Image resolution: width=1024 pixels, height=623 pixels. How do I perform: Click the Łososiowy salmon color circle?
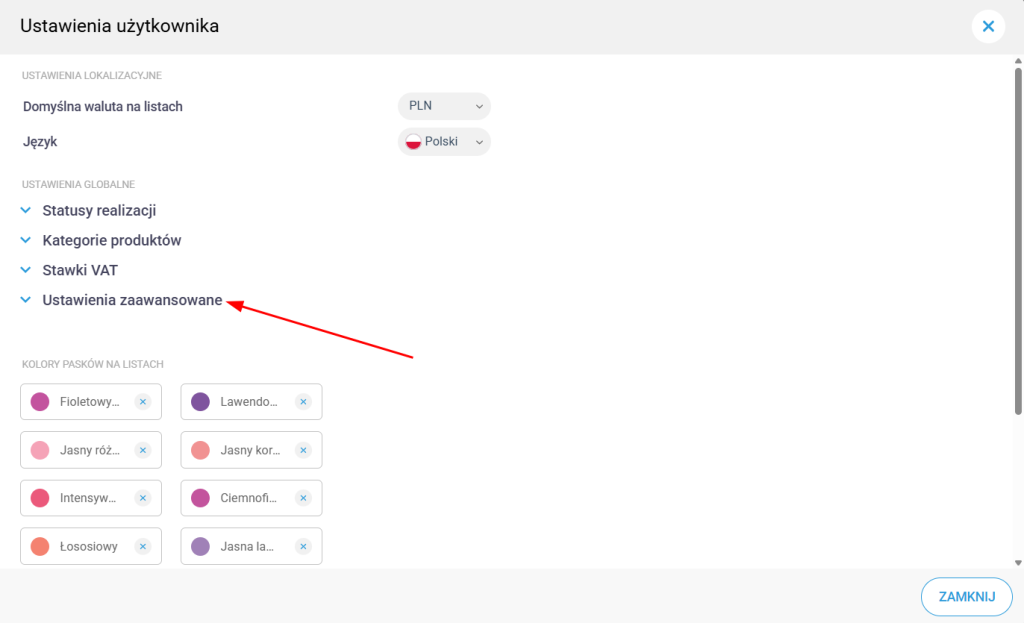[40, 546]
